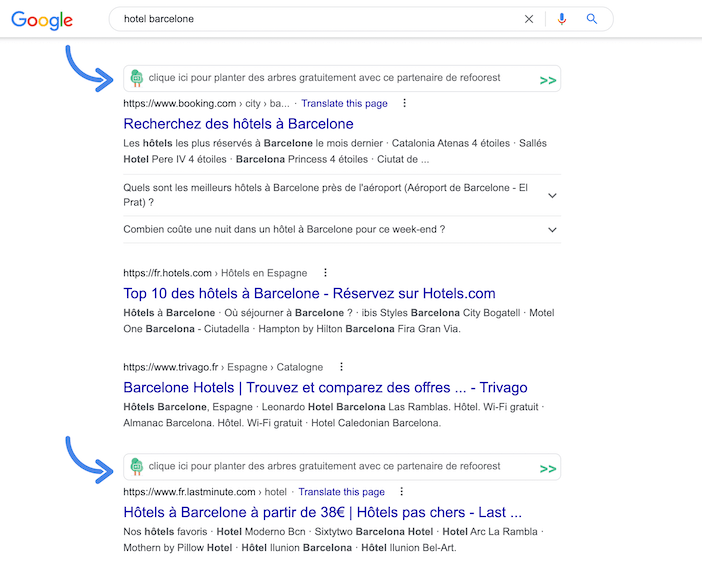This screenshot has height=561, width=702.
Task: Open three-dot menu for lastminute.com result
Action: click(402, 492)
